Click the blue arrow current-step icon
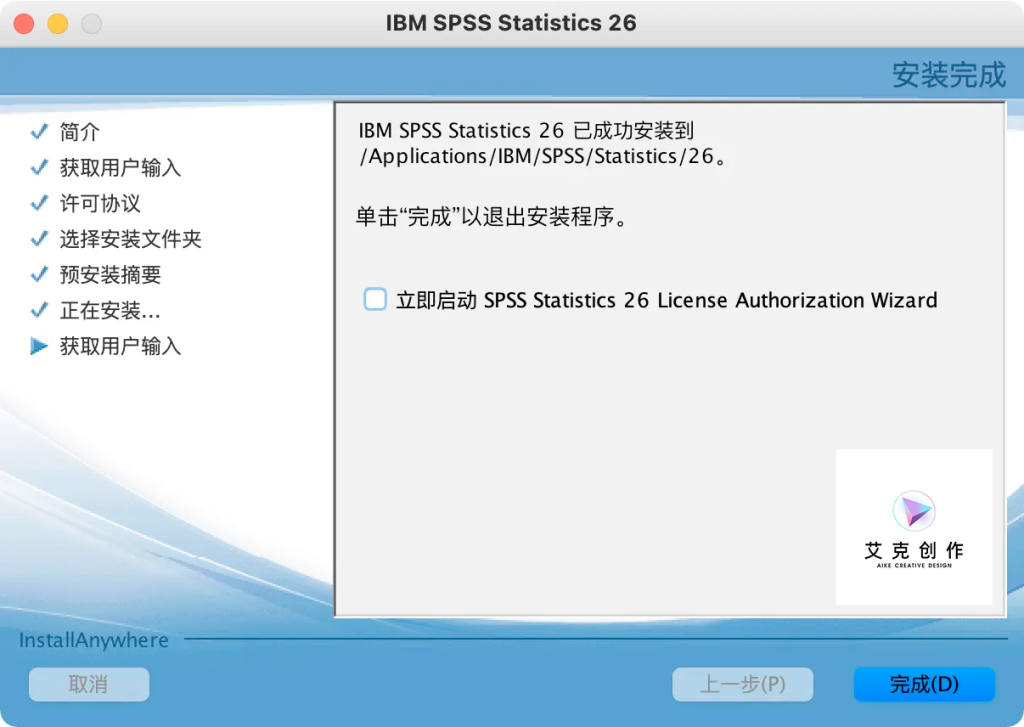This screenshot has width=1024, height=727. click(x=39, y=346)
